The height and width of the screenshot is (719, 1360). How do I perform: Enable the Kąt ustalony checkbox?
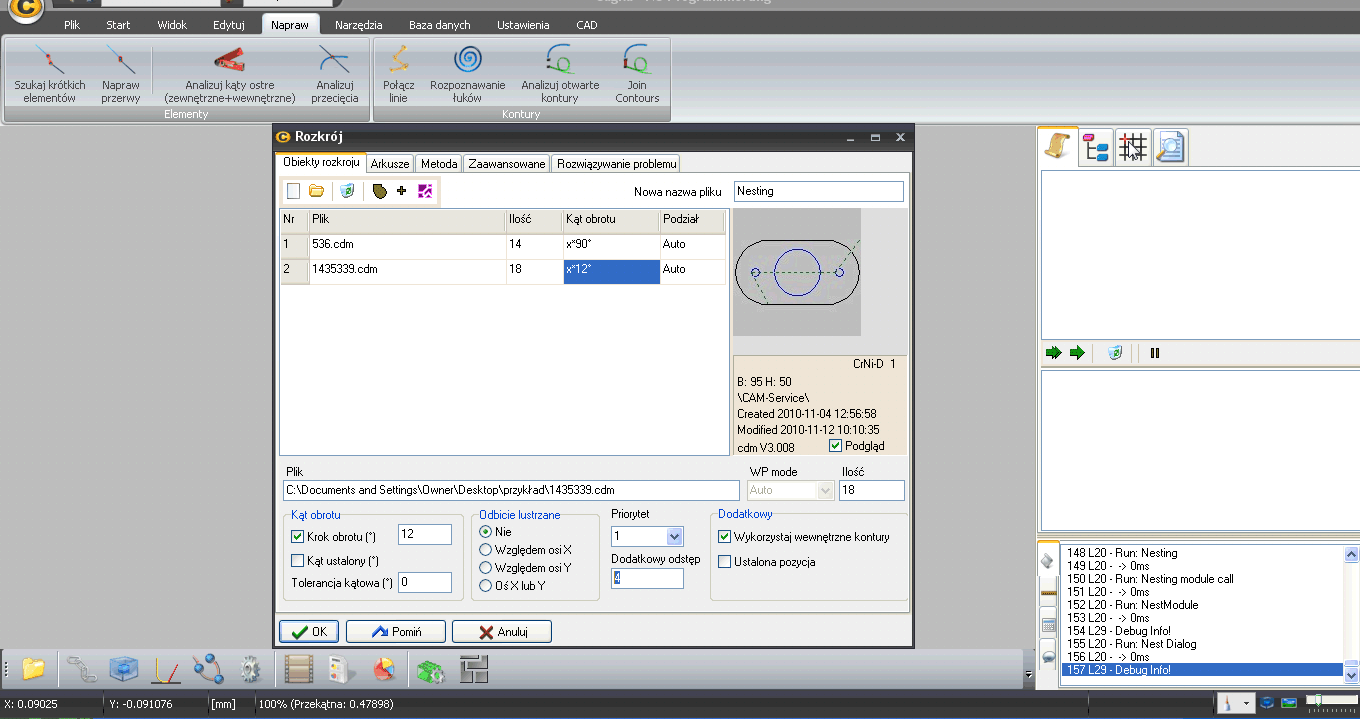(297, 561)
